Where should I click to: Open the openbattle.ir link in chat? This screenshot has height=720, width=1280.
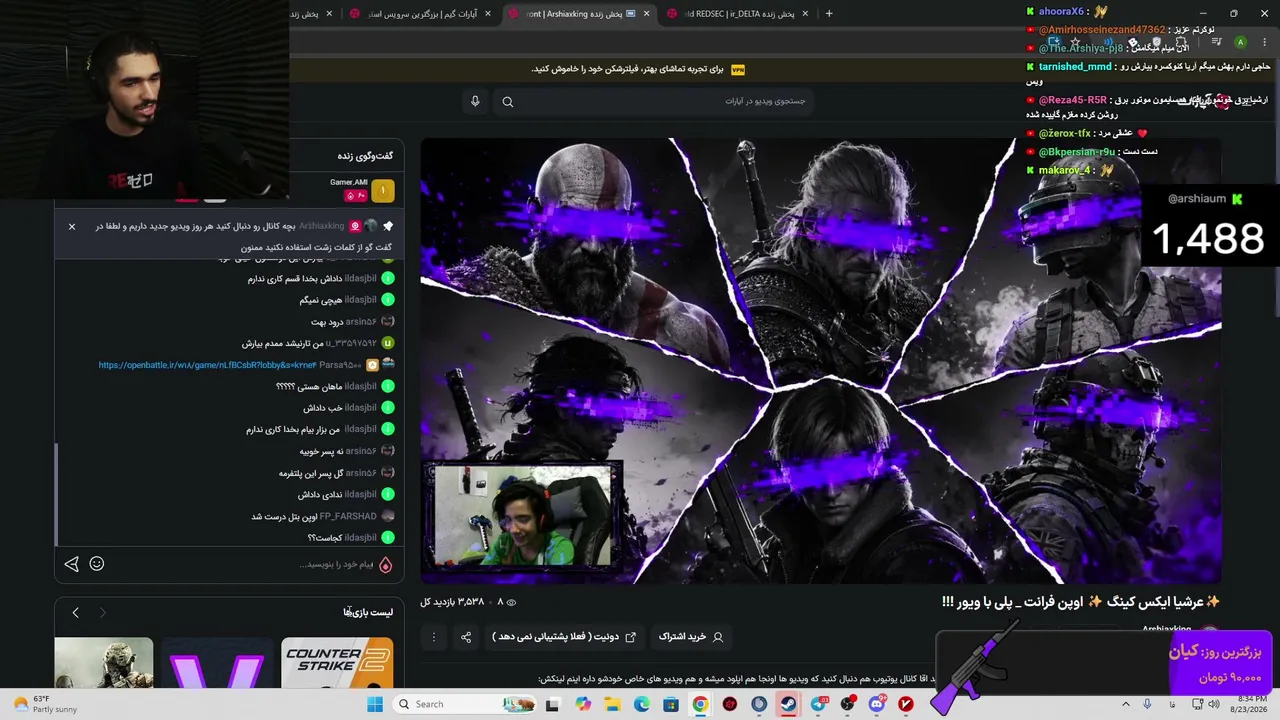207,365
